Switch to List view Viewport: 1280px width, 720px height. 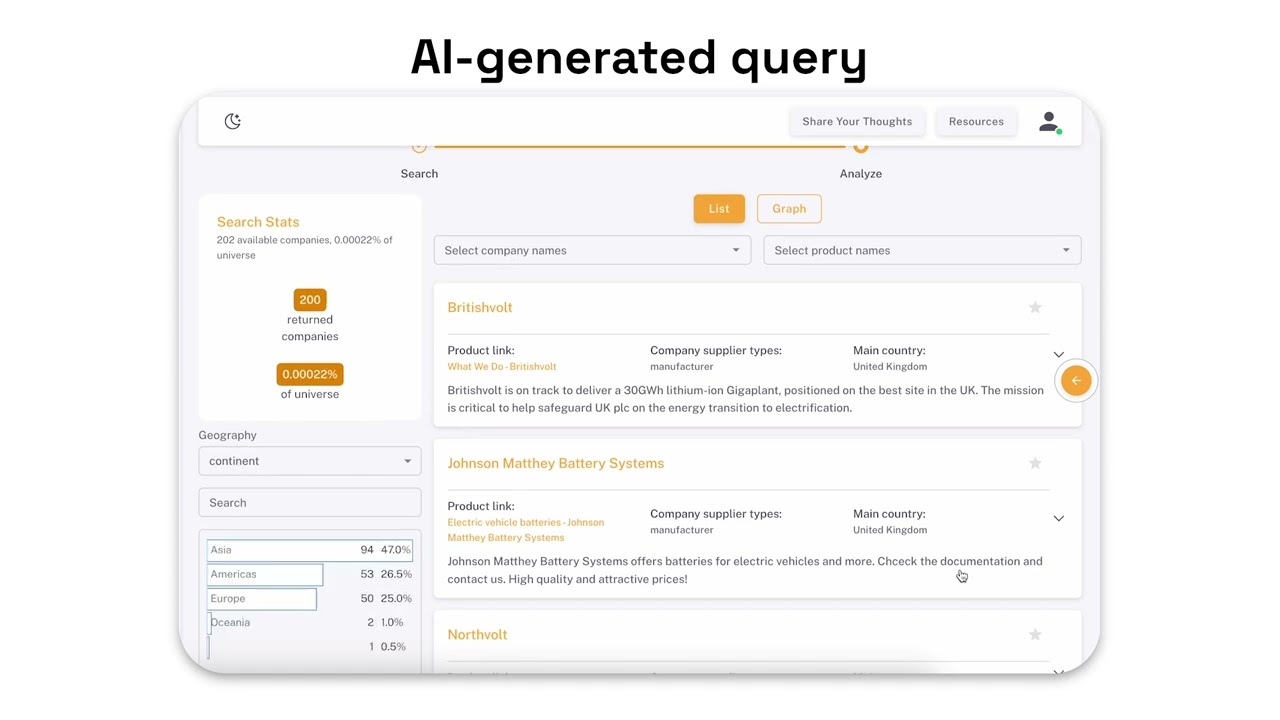pos(719,208)
